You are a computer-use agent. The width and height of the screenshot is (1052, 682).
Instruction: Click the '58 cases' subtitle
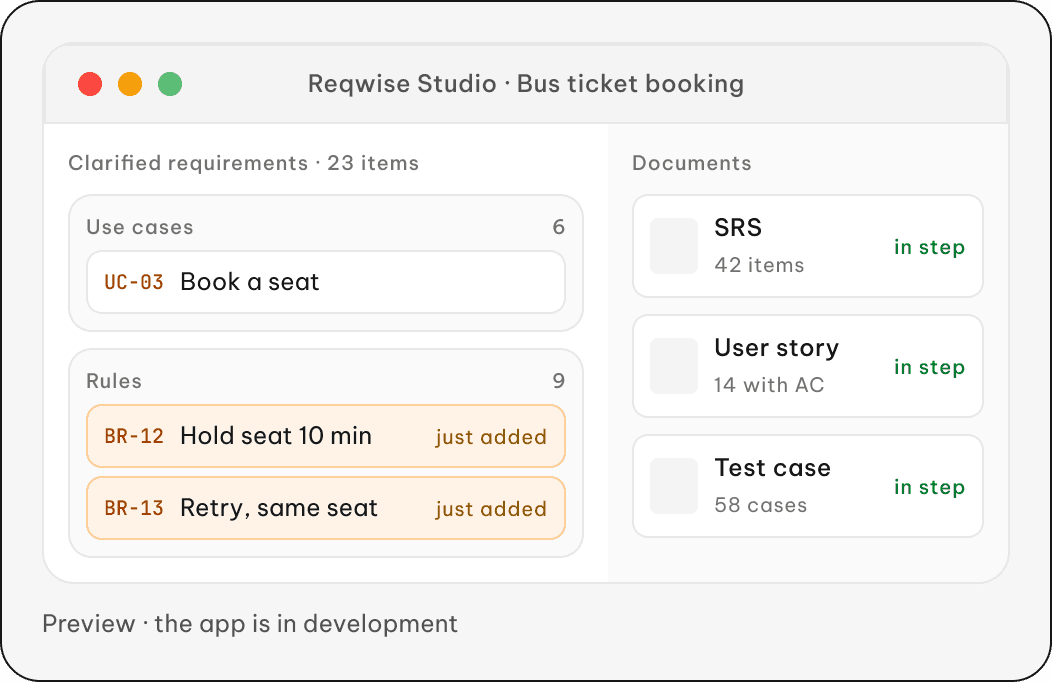click(761, 505)
